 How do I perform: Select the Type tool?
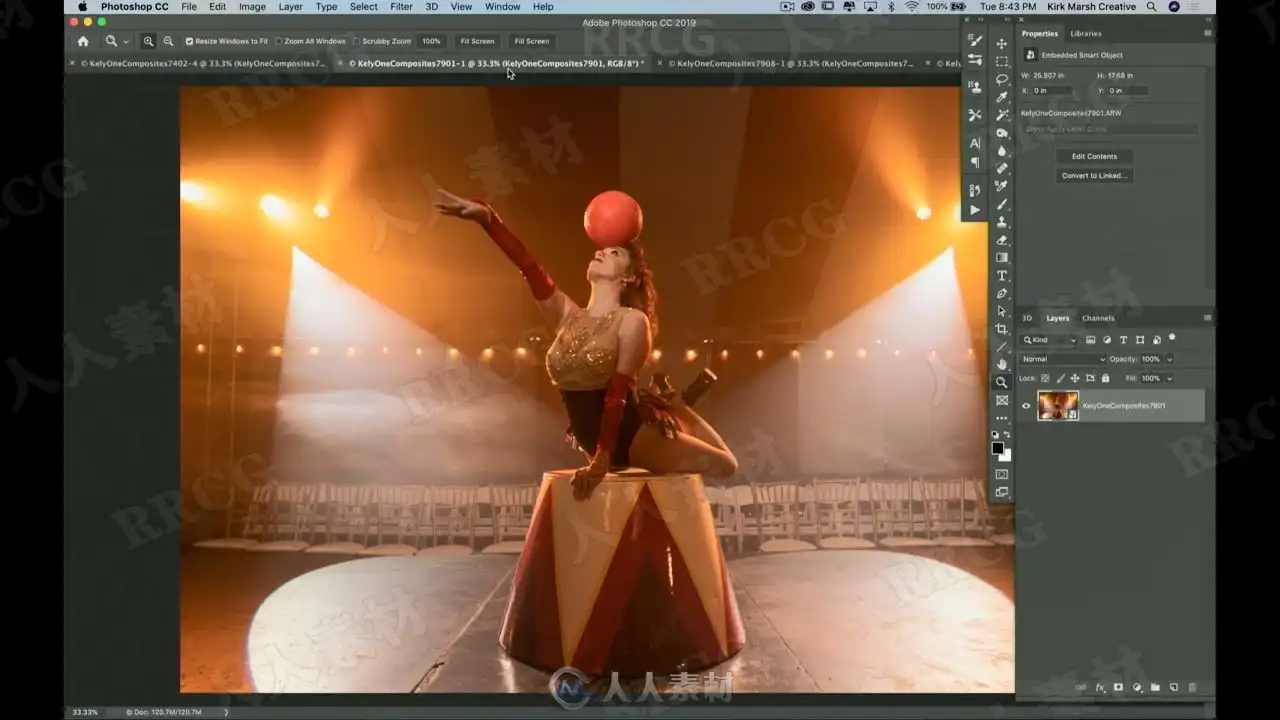pos(1002,276)
